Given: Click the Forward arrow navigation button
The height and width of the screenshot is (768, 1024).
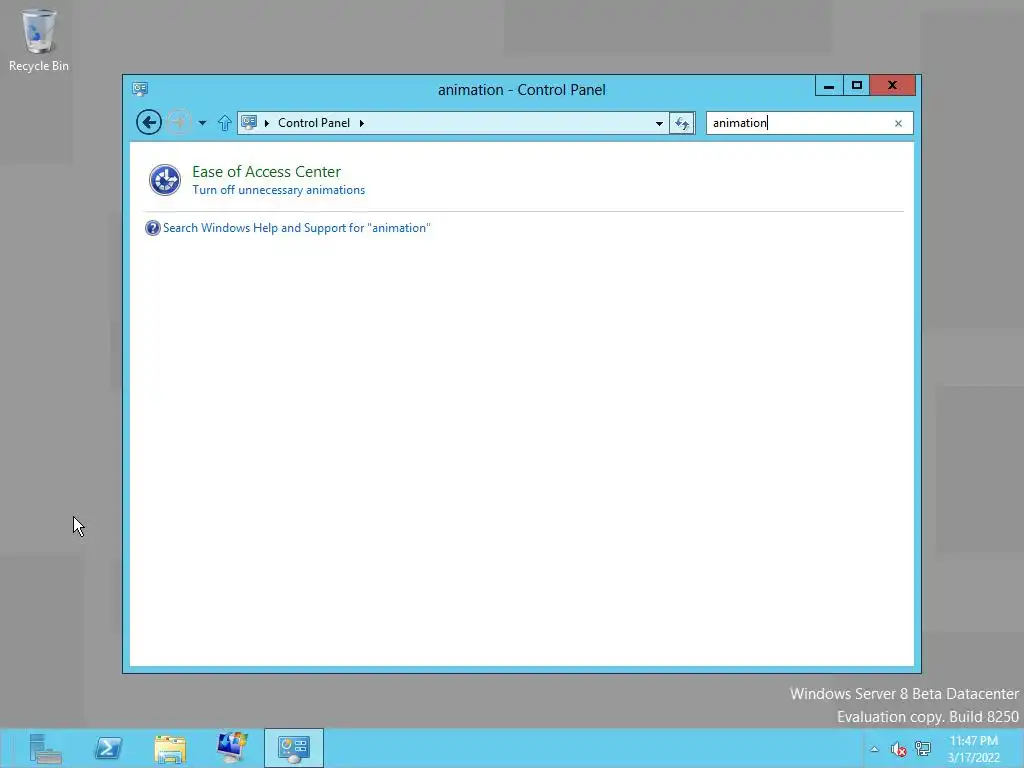Looking at the screenshot, I should coord(178,122).
